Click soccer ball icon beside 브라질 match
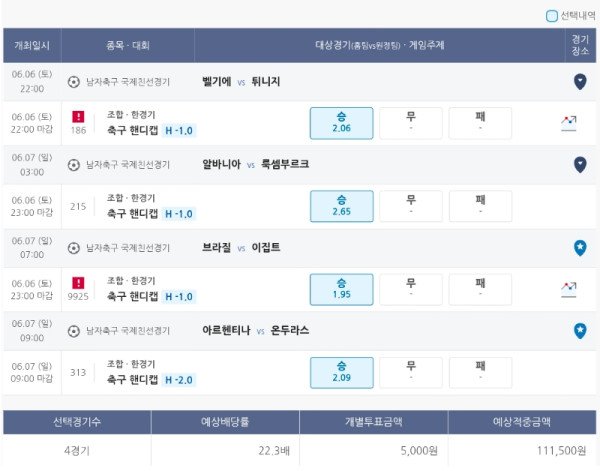 click(73, 248)
